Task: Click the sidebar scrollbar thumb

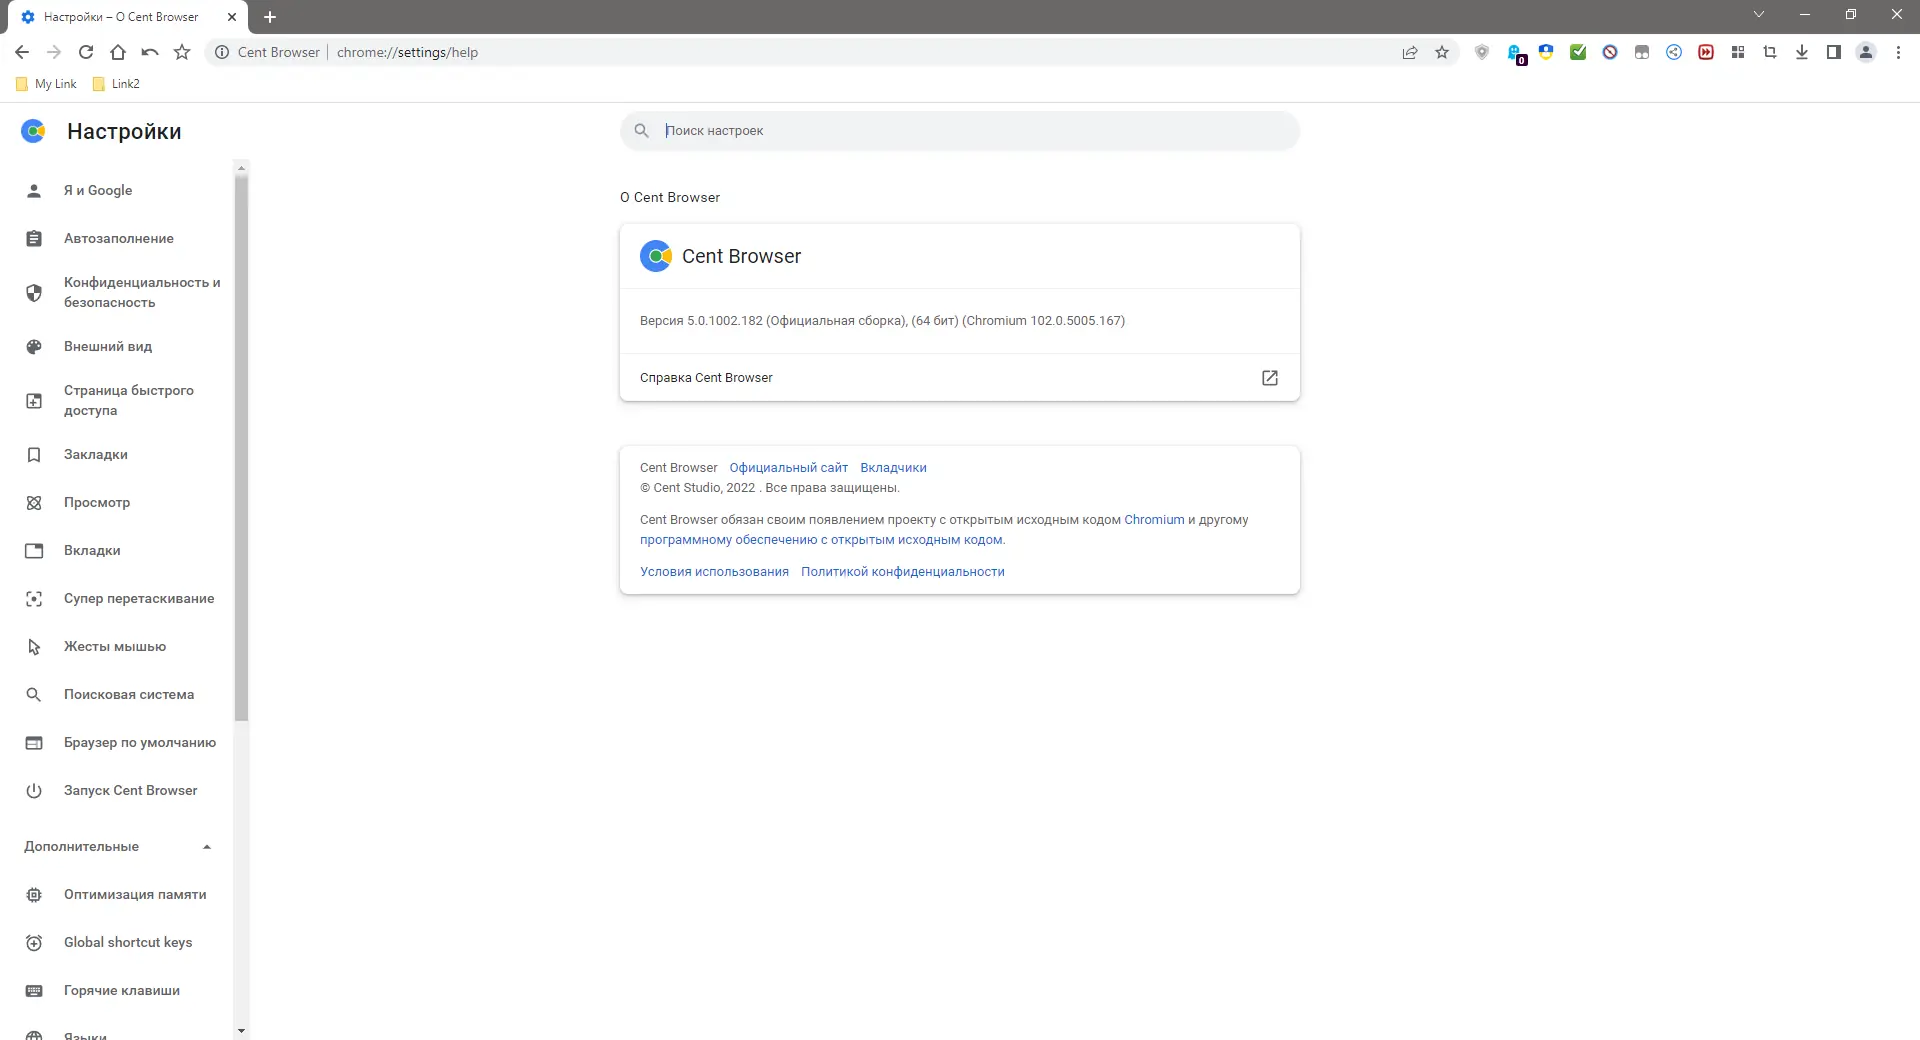Action: pos(241,448)
